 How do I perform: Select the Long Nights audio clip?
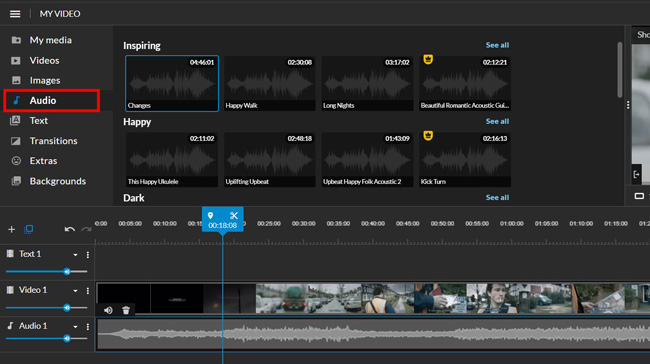coord(367,83)
